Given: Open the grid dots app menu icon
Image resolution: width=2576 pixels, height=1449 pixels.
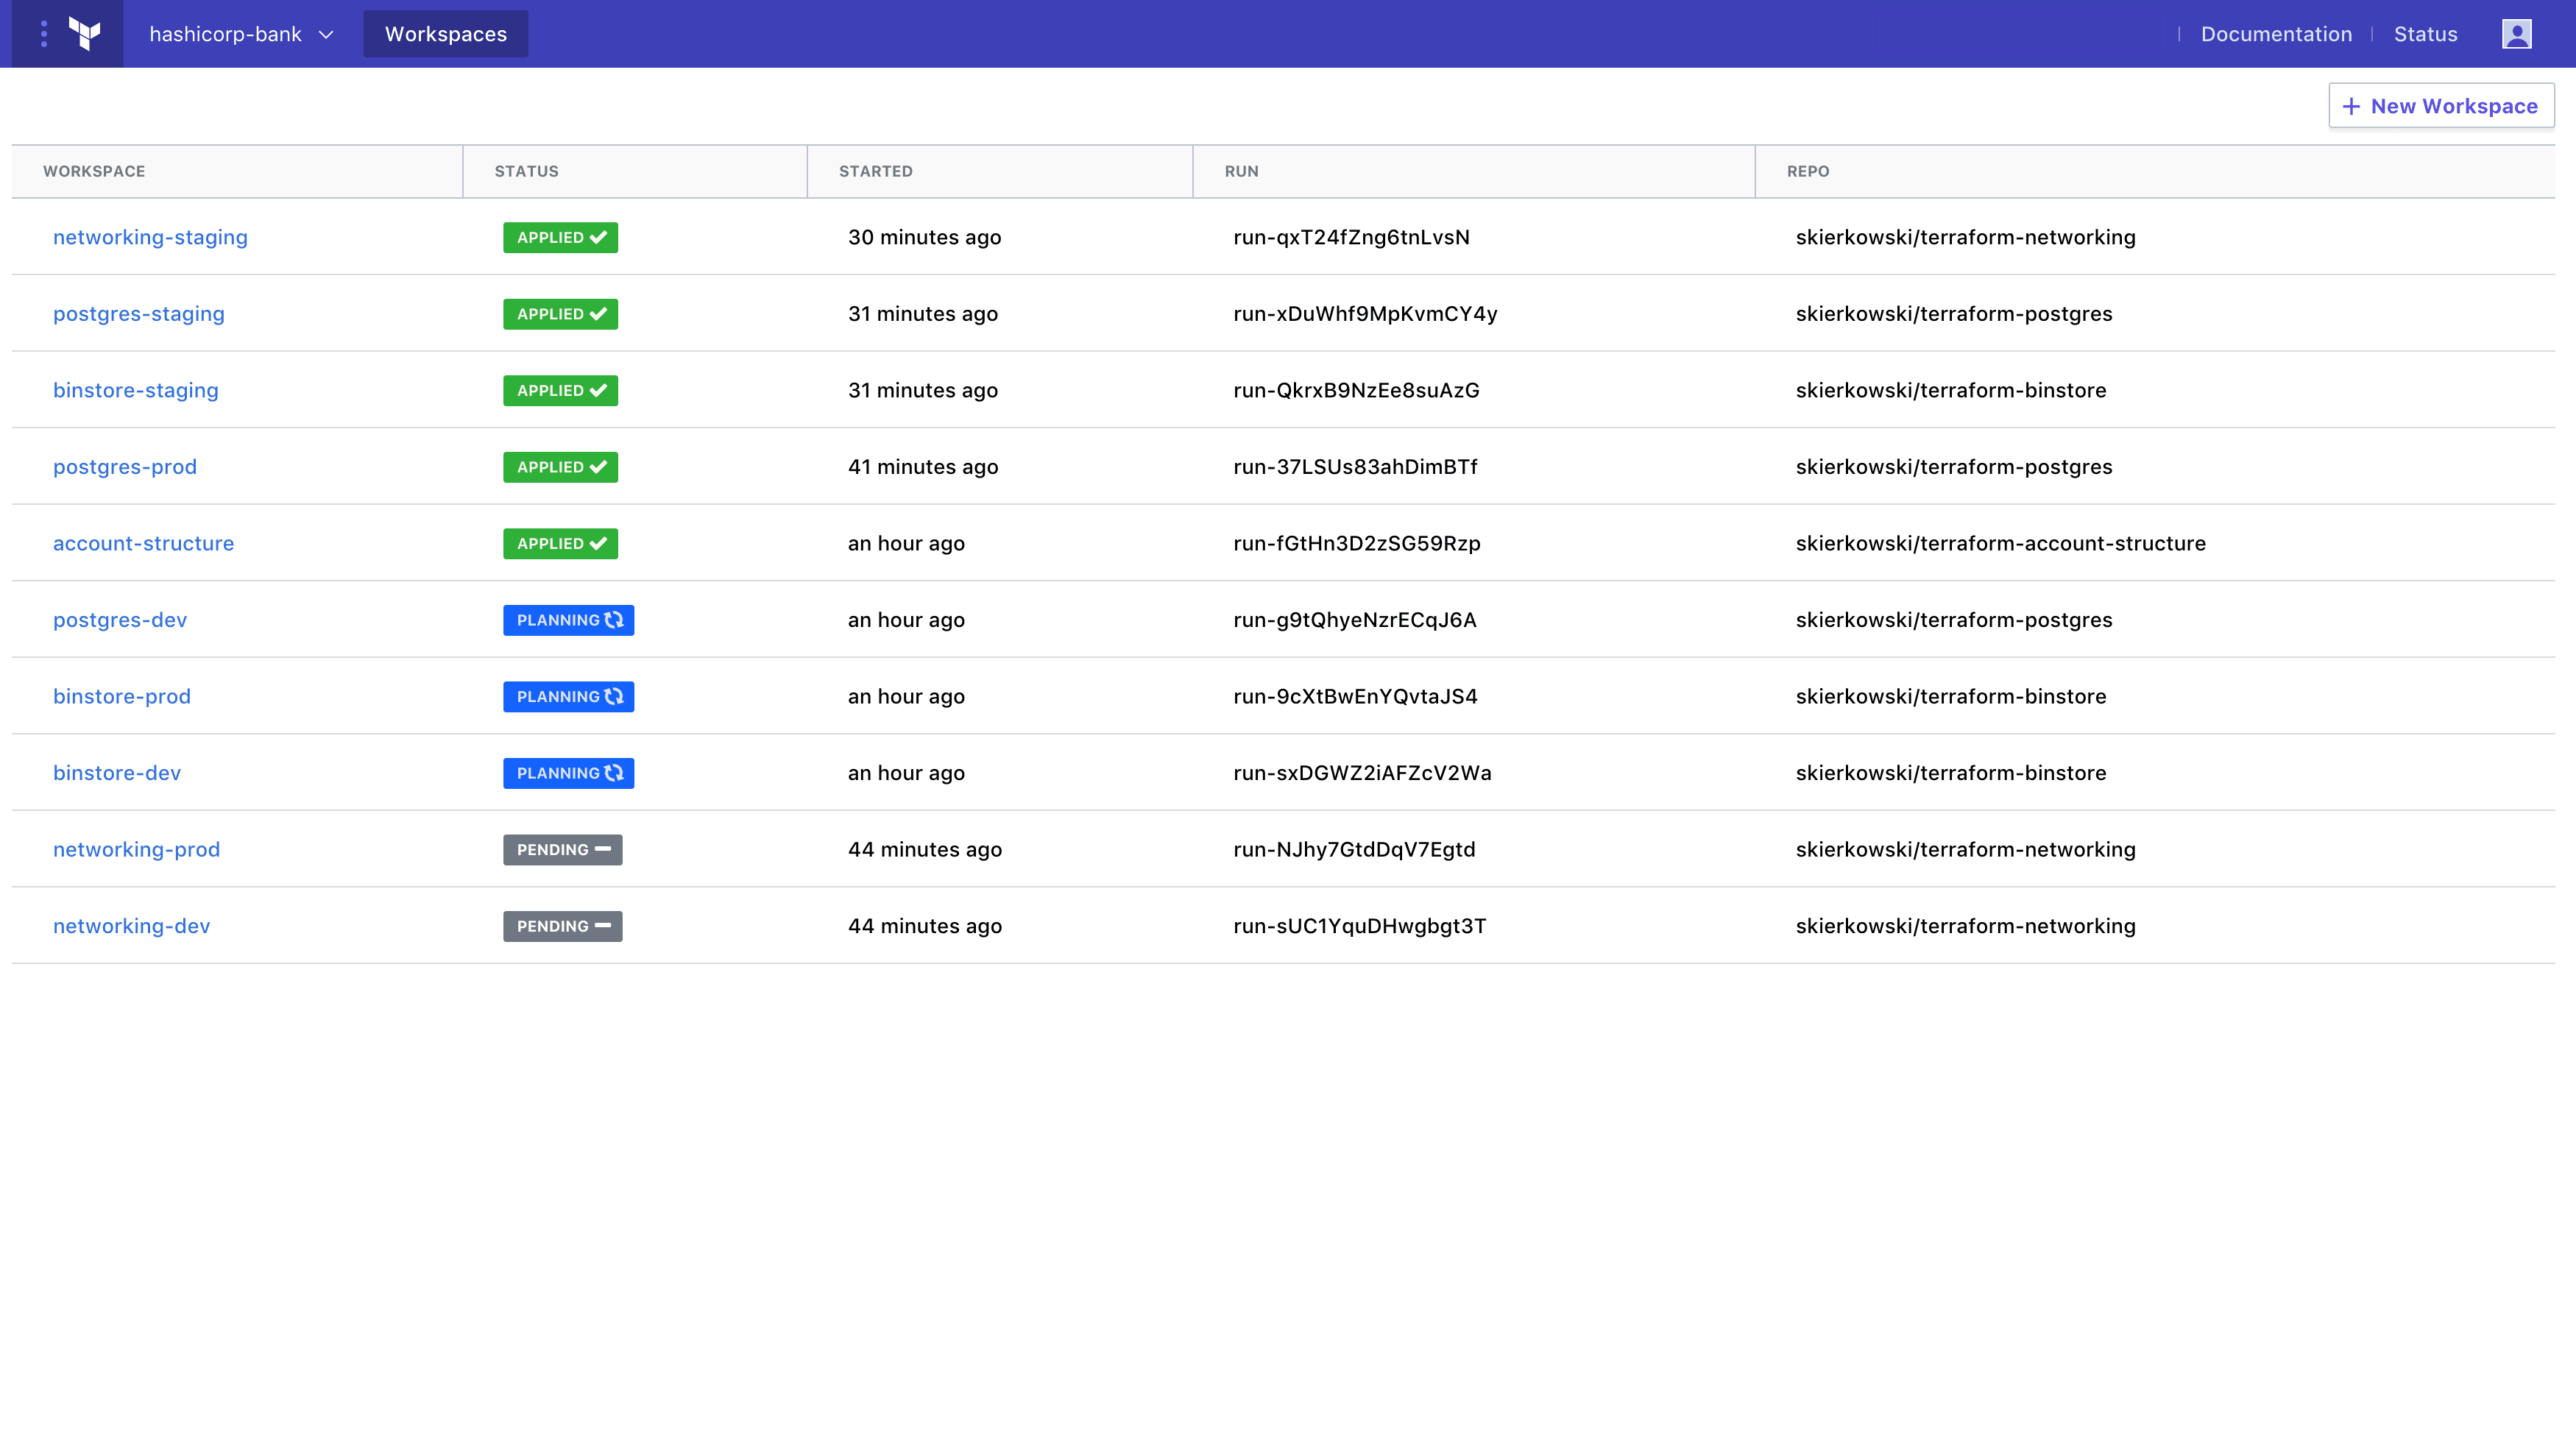Looking at the screenshot, I should click(x=43, y=33).
